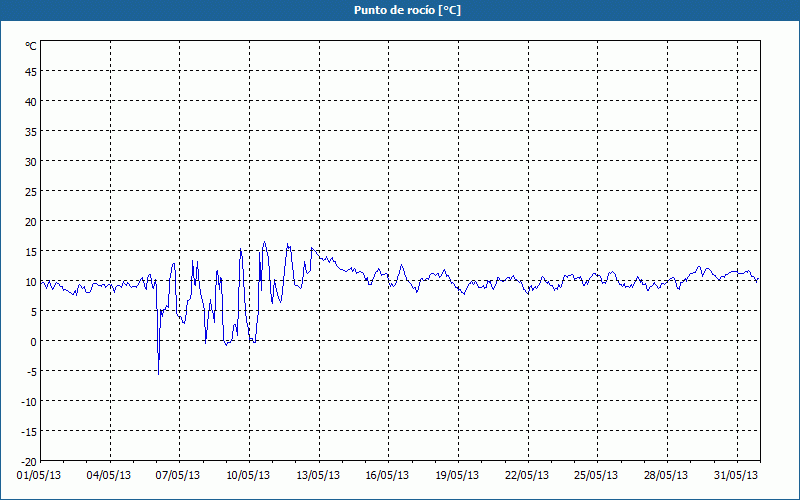Select the 10 label on the y-axis
The height and width of the screenshot is (500, 800).
coord(31,281)
